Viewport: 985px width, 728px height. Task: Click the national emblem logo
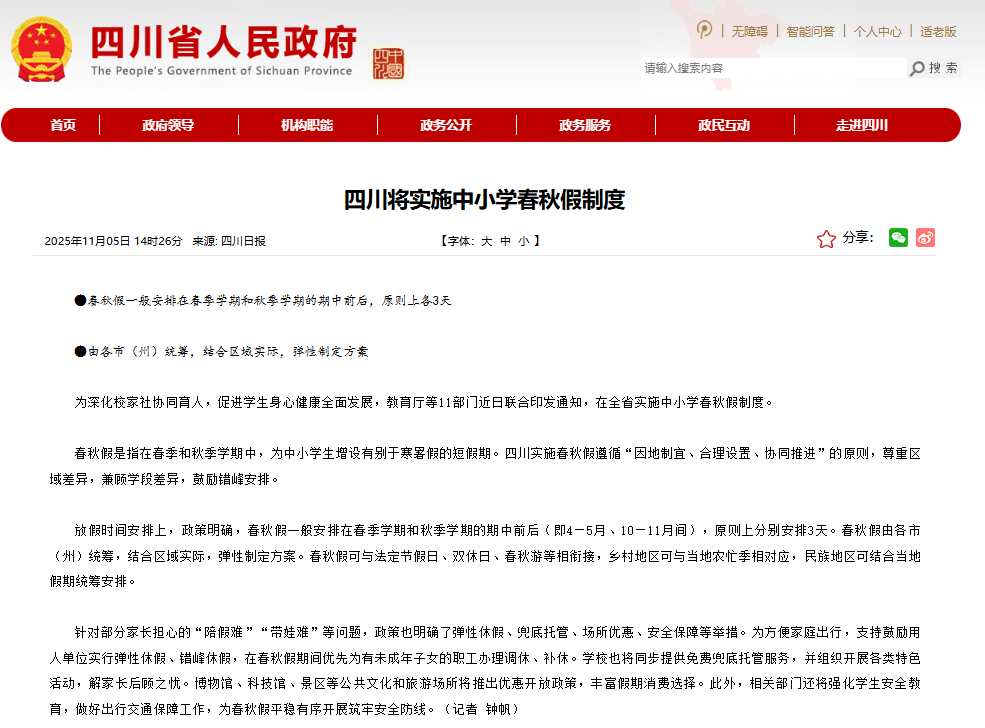42,49
